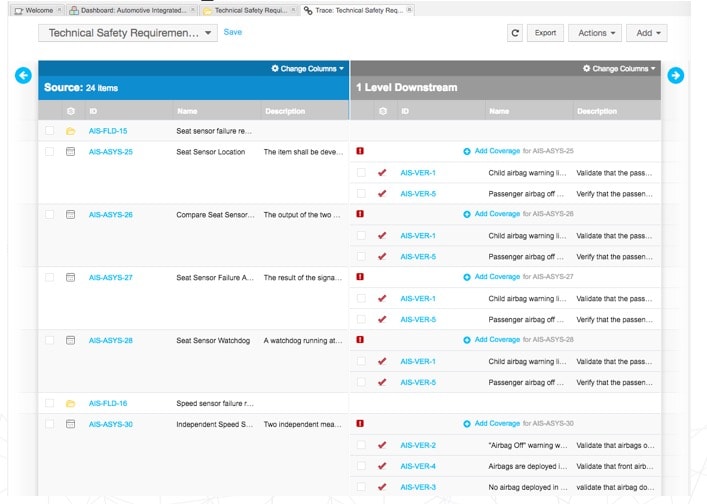707x504 pixels.
Task: Click the AIS-FLD-16 folder icon
Action: (70, 403)
